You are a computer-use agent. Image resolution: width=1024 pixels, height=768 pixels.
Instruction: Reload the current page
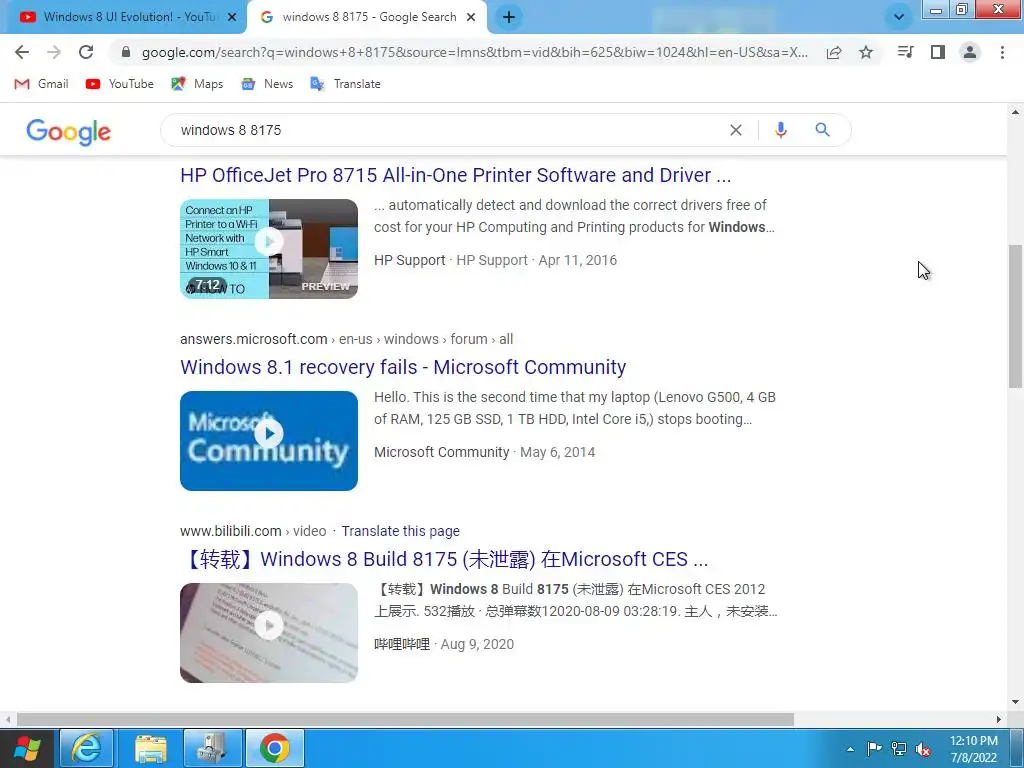click(x=86, y=52)
